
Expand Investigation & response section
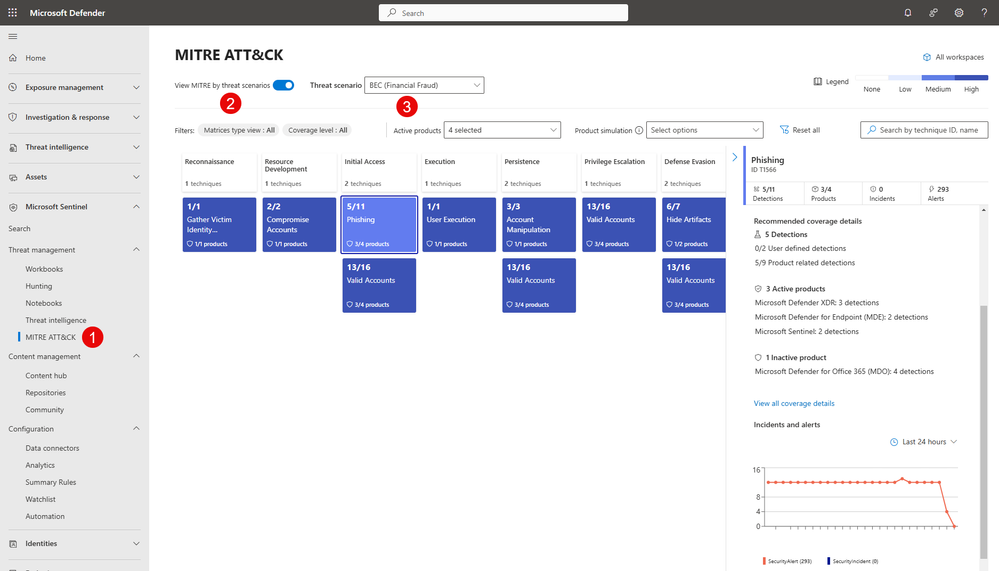pyautogui.click(x=136, y=117)
